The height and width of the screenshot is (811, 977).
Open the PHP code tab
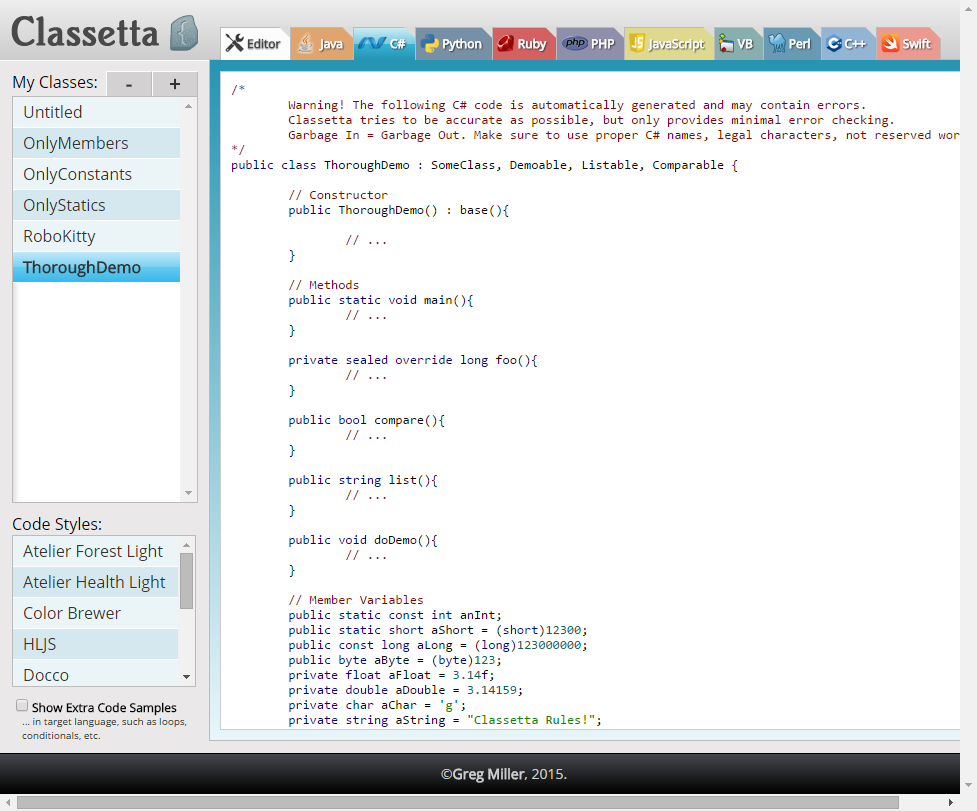[x=589, y=43]
